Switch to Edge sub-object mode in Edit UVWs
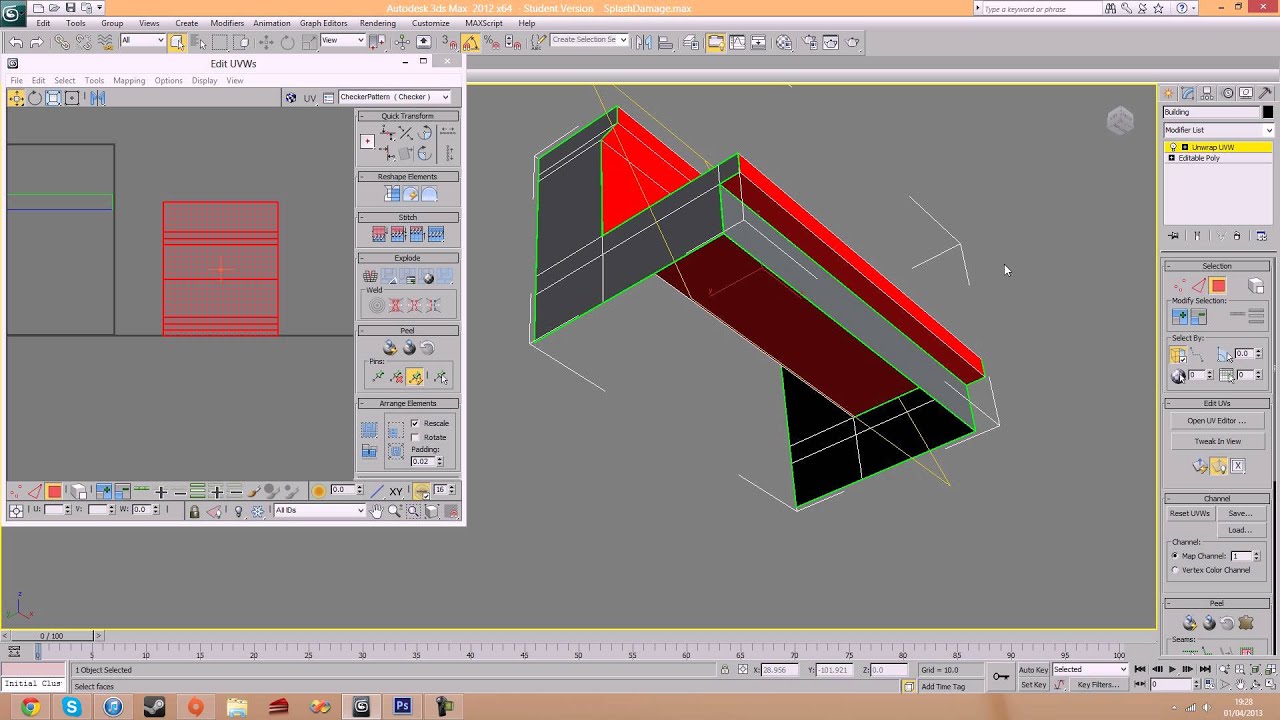This screenshot has height=720, width=1280. 35,491
